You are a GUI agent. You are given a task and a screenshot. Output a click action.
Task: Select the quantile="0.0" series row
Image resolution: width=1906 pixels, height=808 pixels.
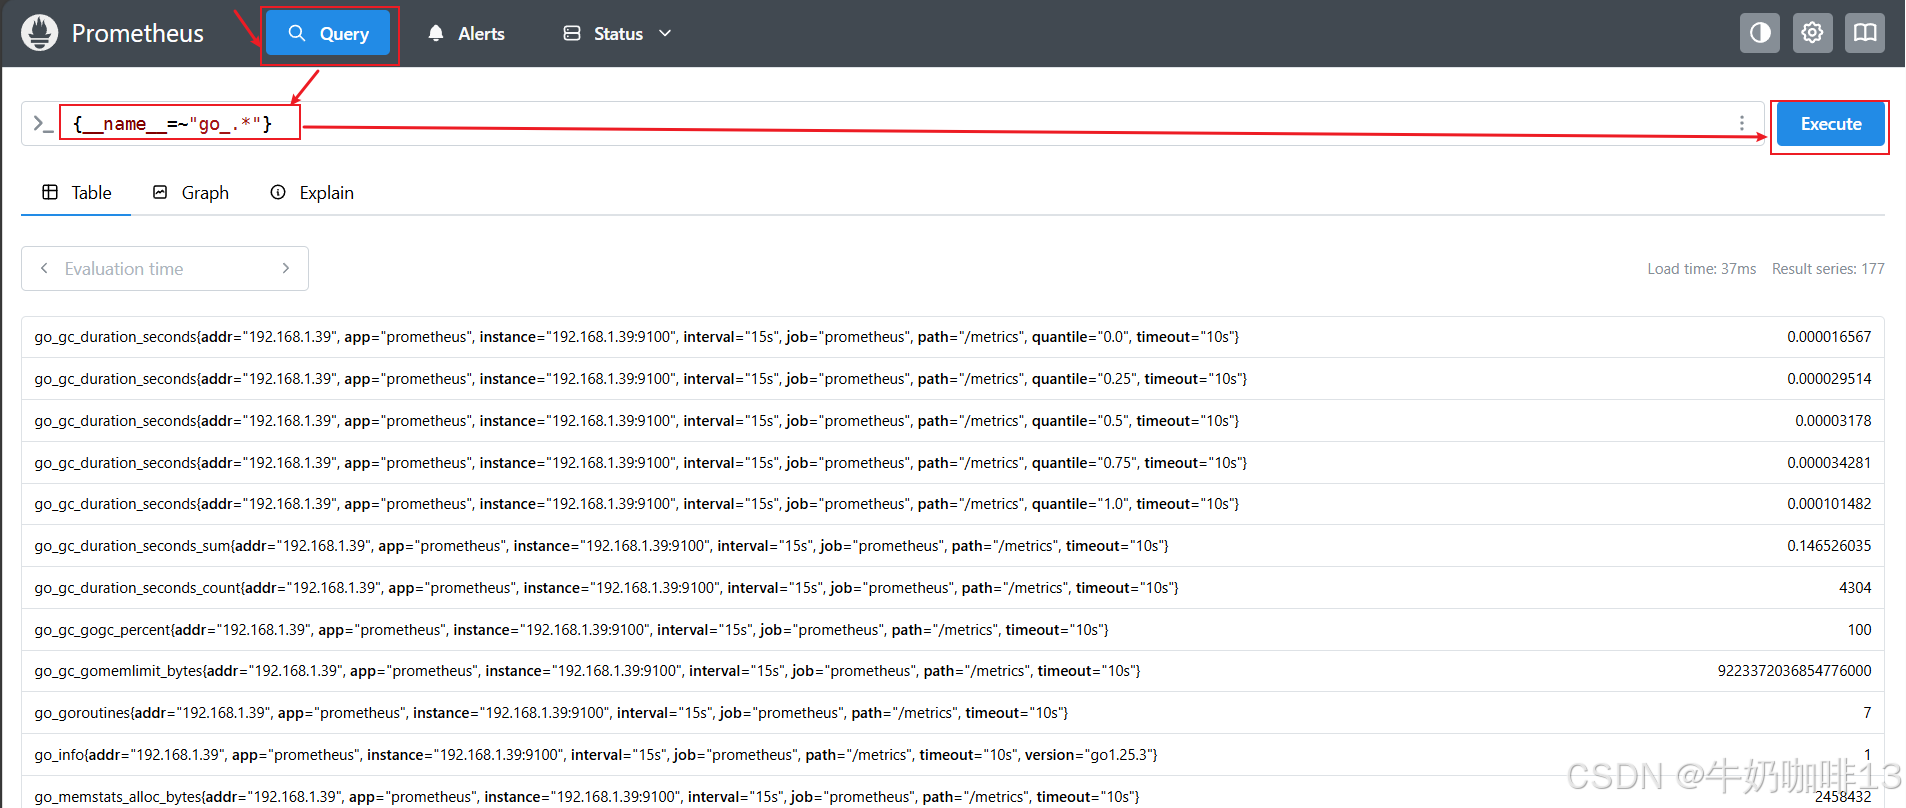click(952, 337)
